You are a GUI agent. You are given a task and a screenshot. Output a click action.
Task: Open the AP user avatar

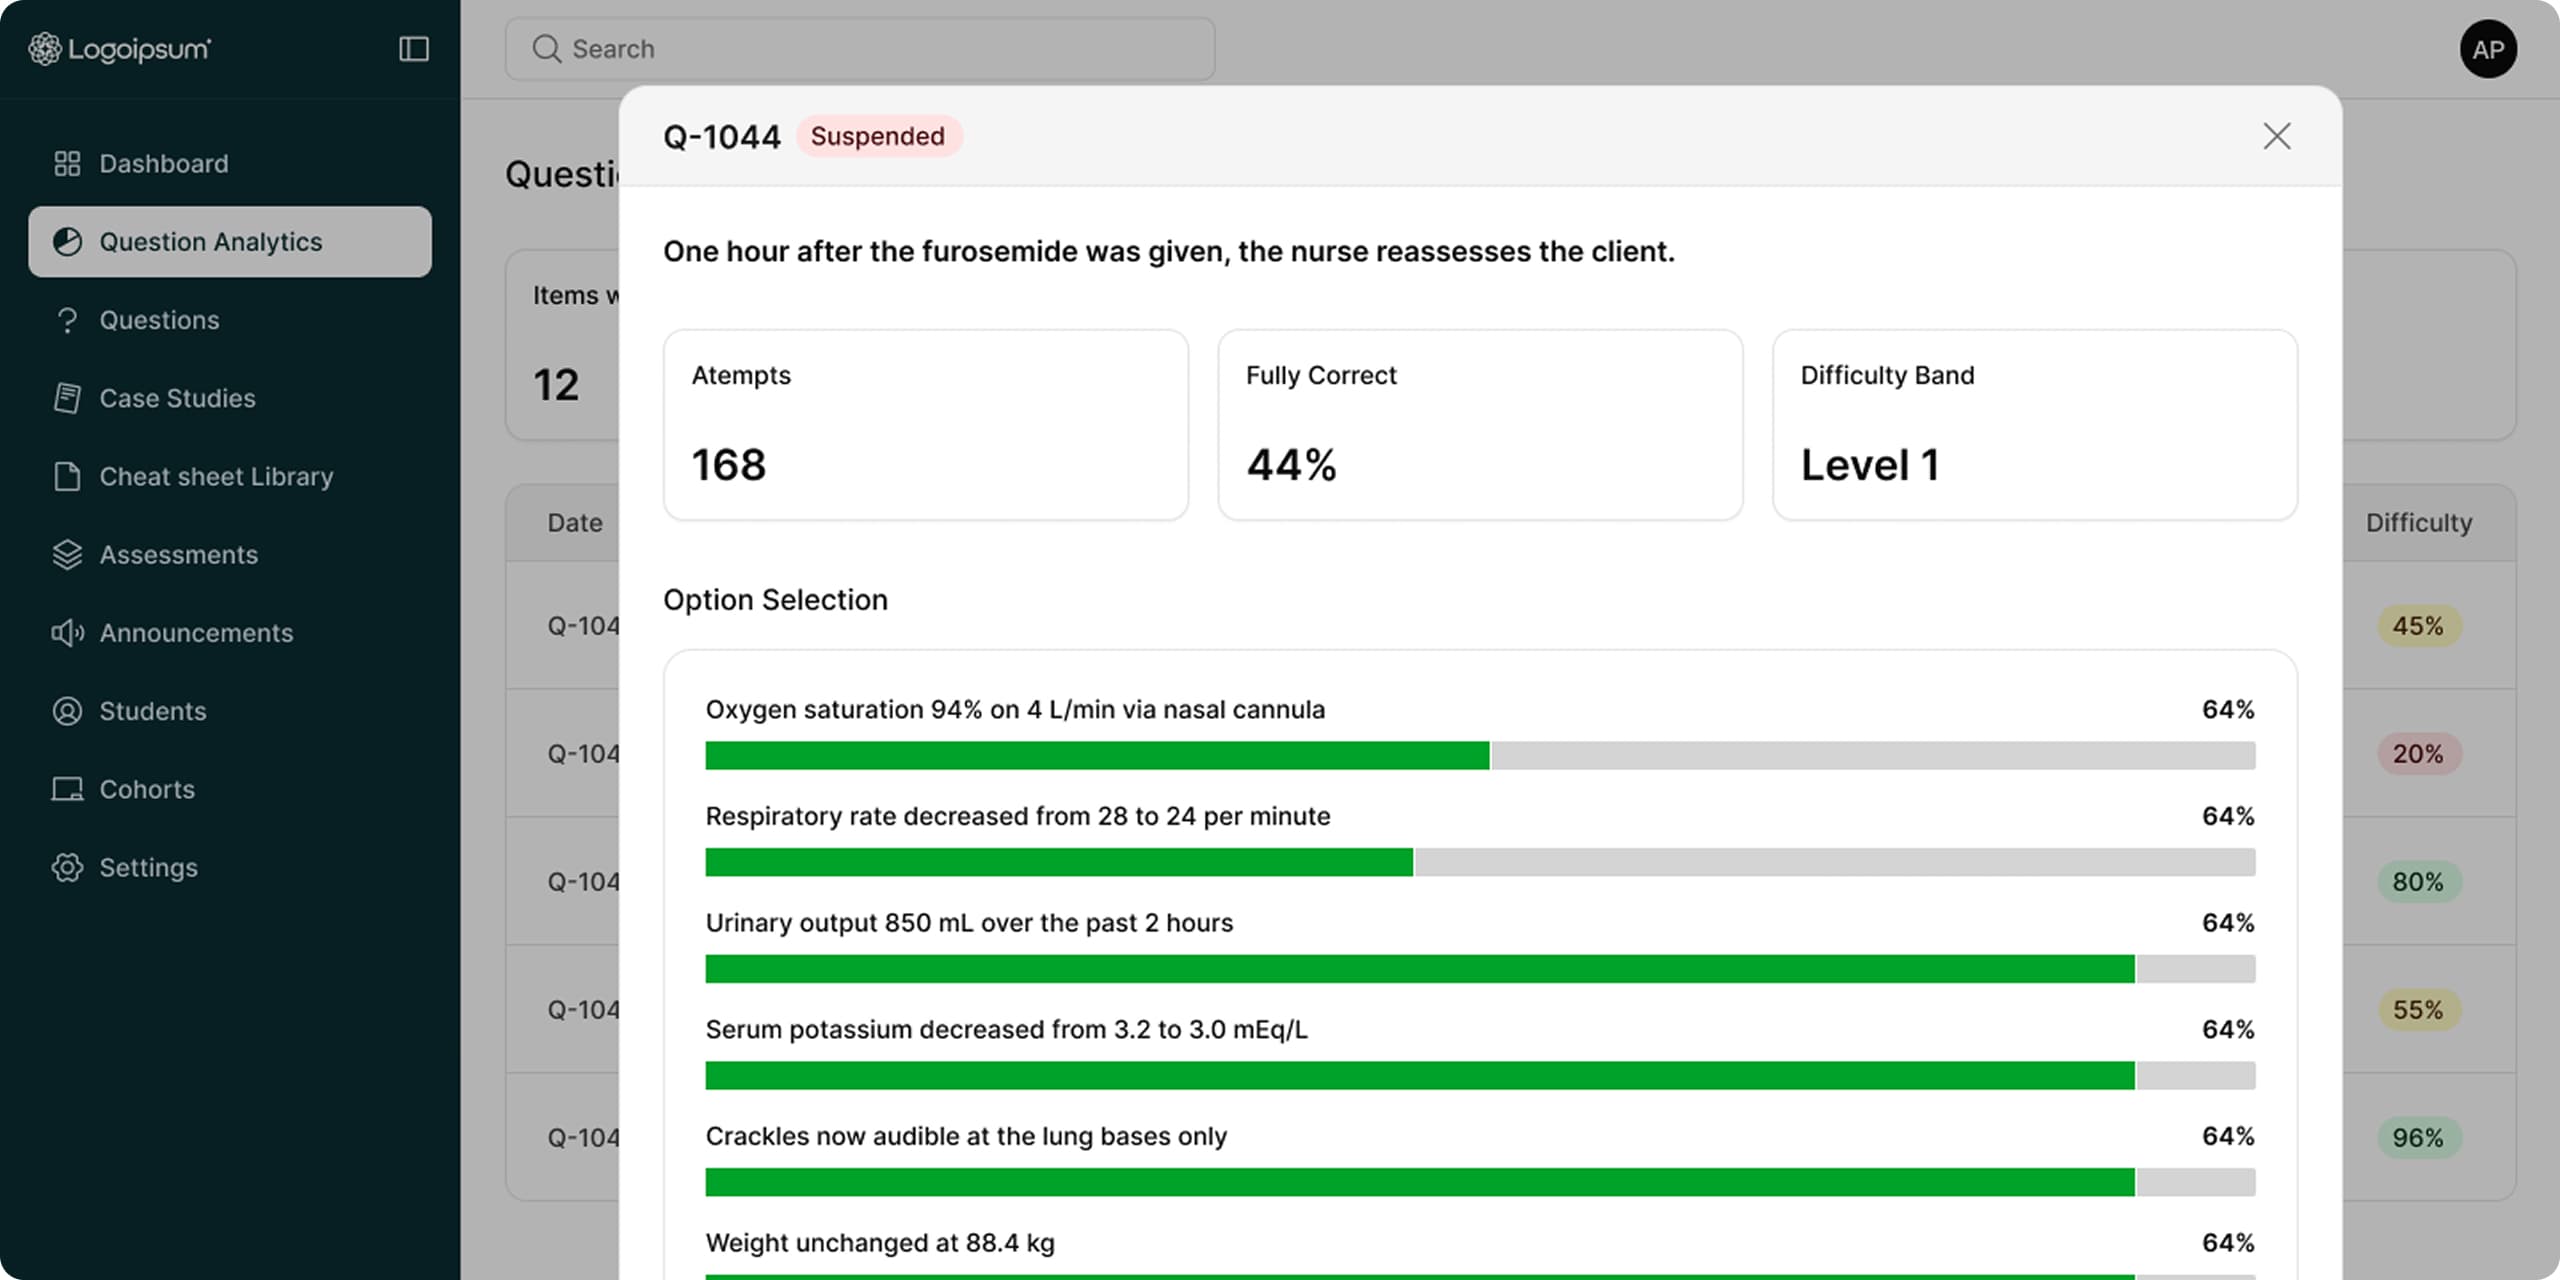[x=2488, y=49]
